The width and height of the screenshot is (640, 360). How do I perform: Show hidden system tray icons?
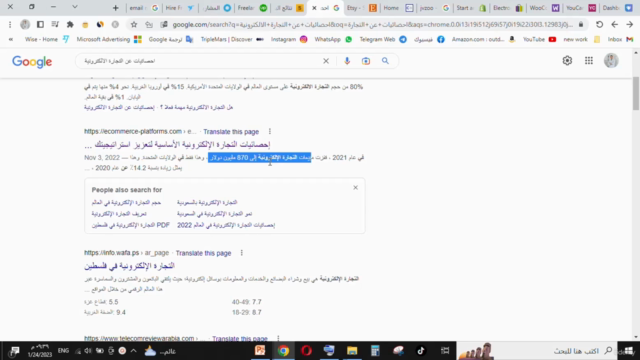pyautogui.click(x=133, y=351)
